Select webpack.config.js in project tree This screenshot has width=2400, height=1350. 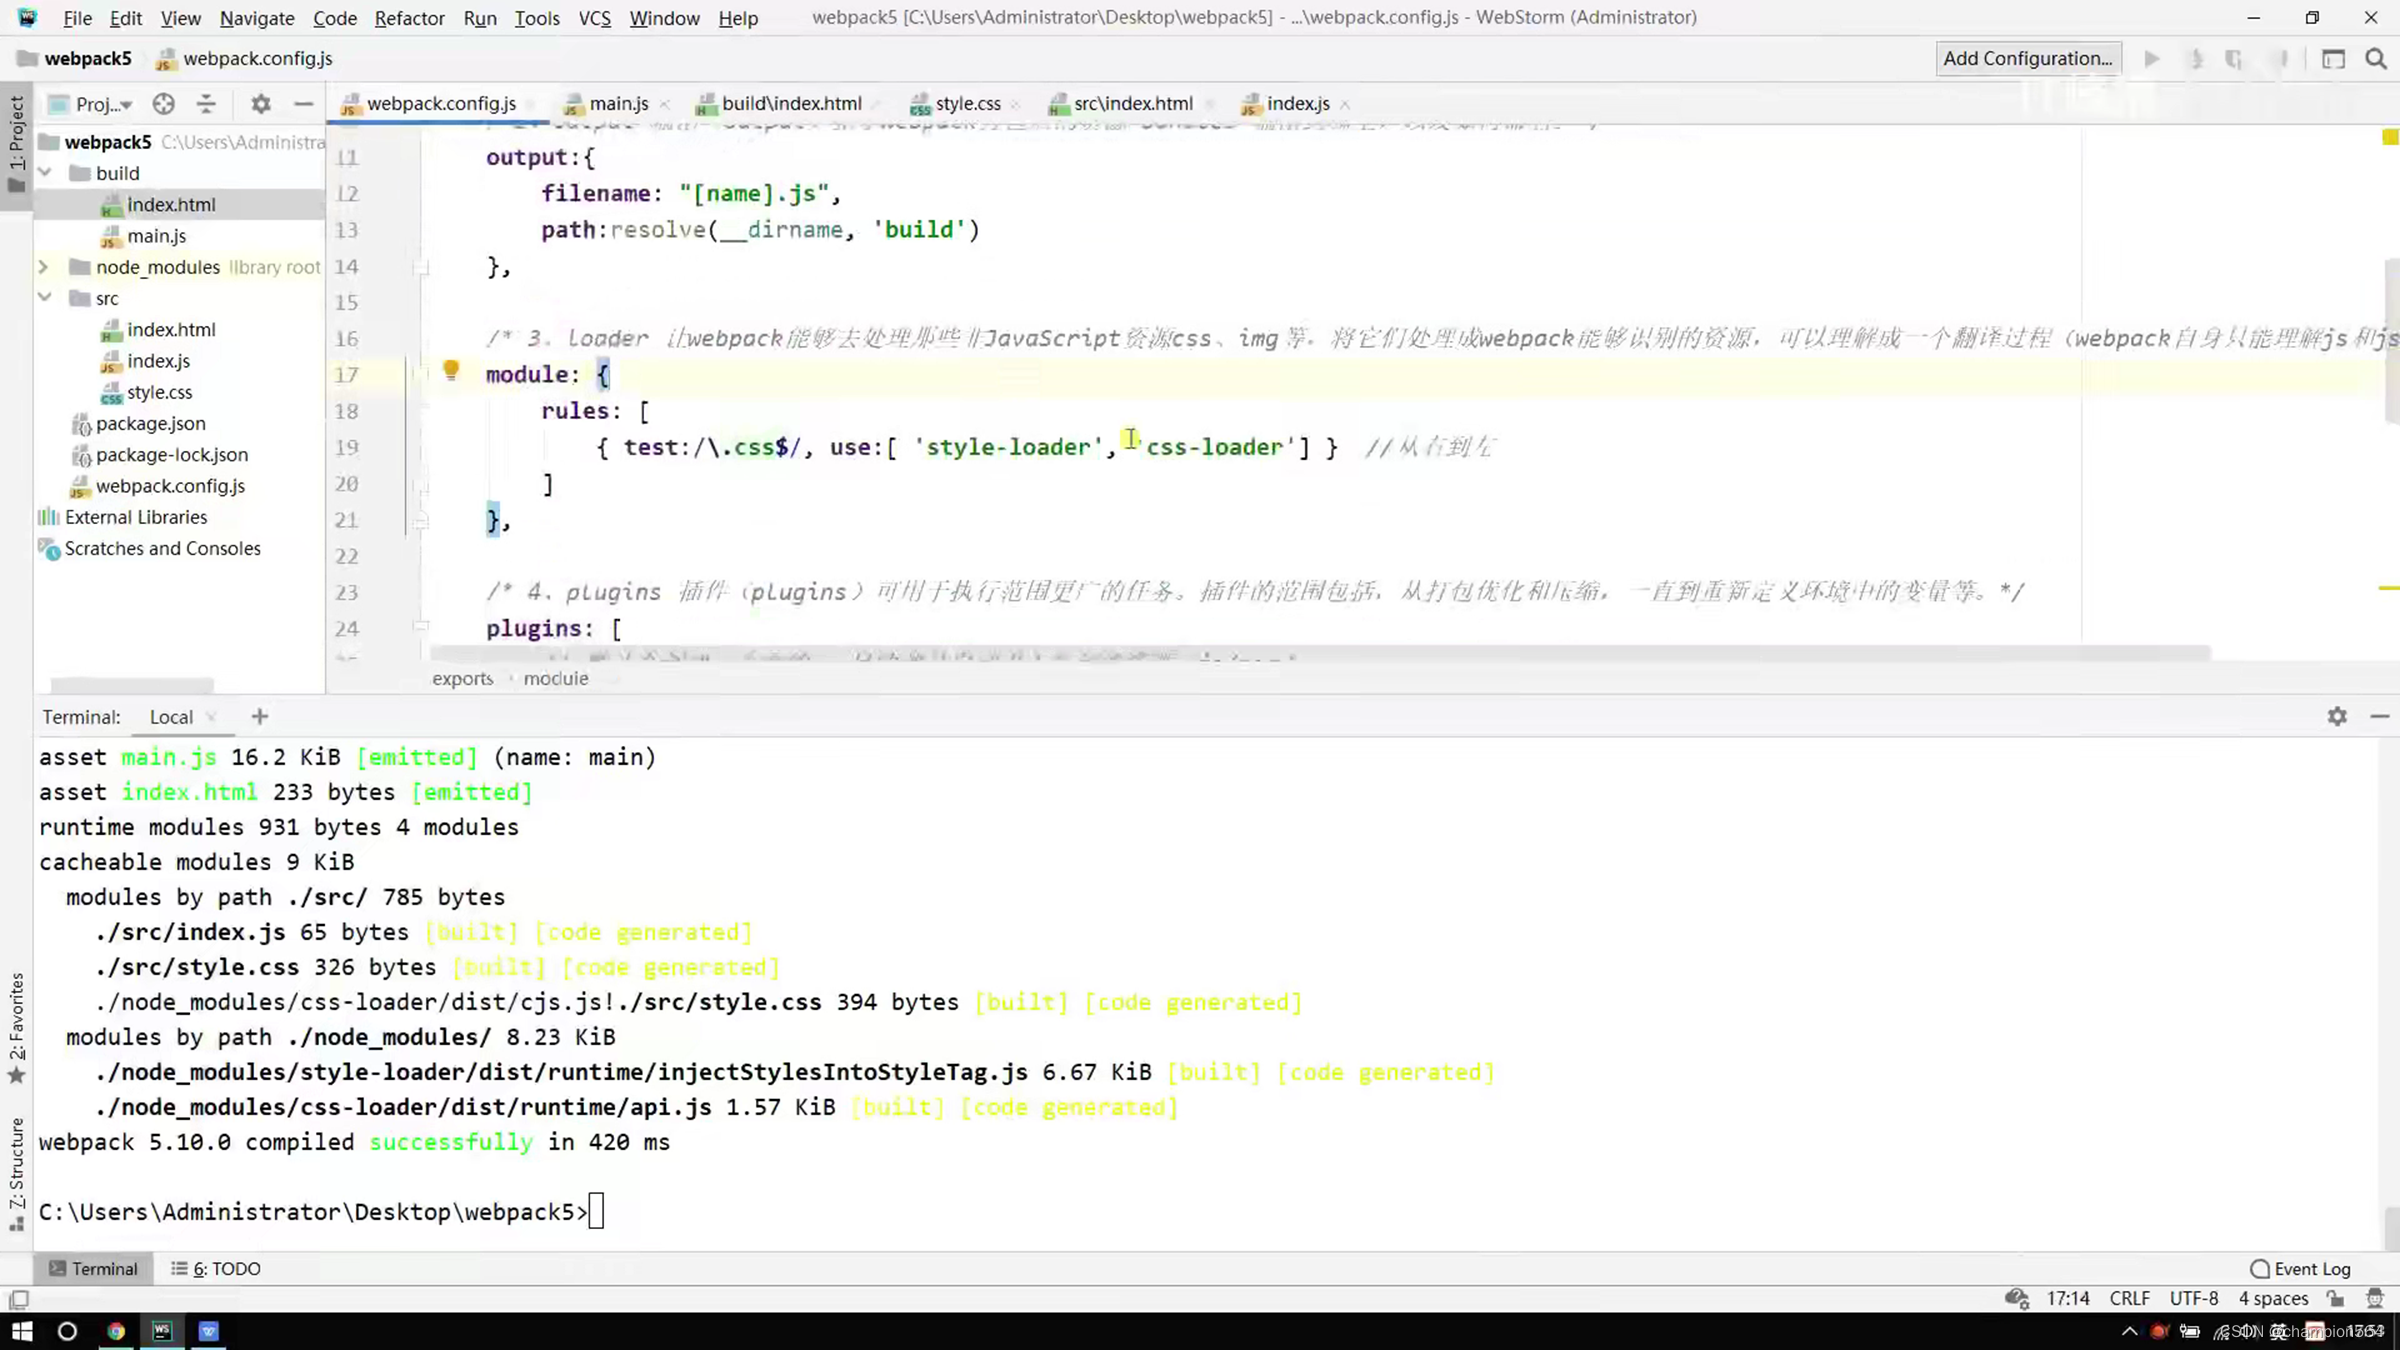[170, 486]
